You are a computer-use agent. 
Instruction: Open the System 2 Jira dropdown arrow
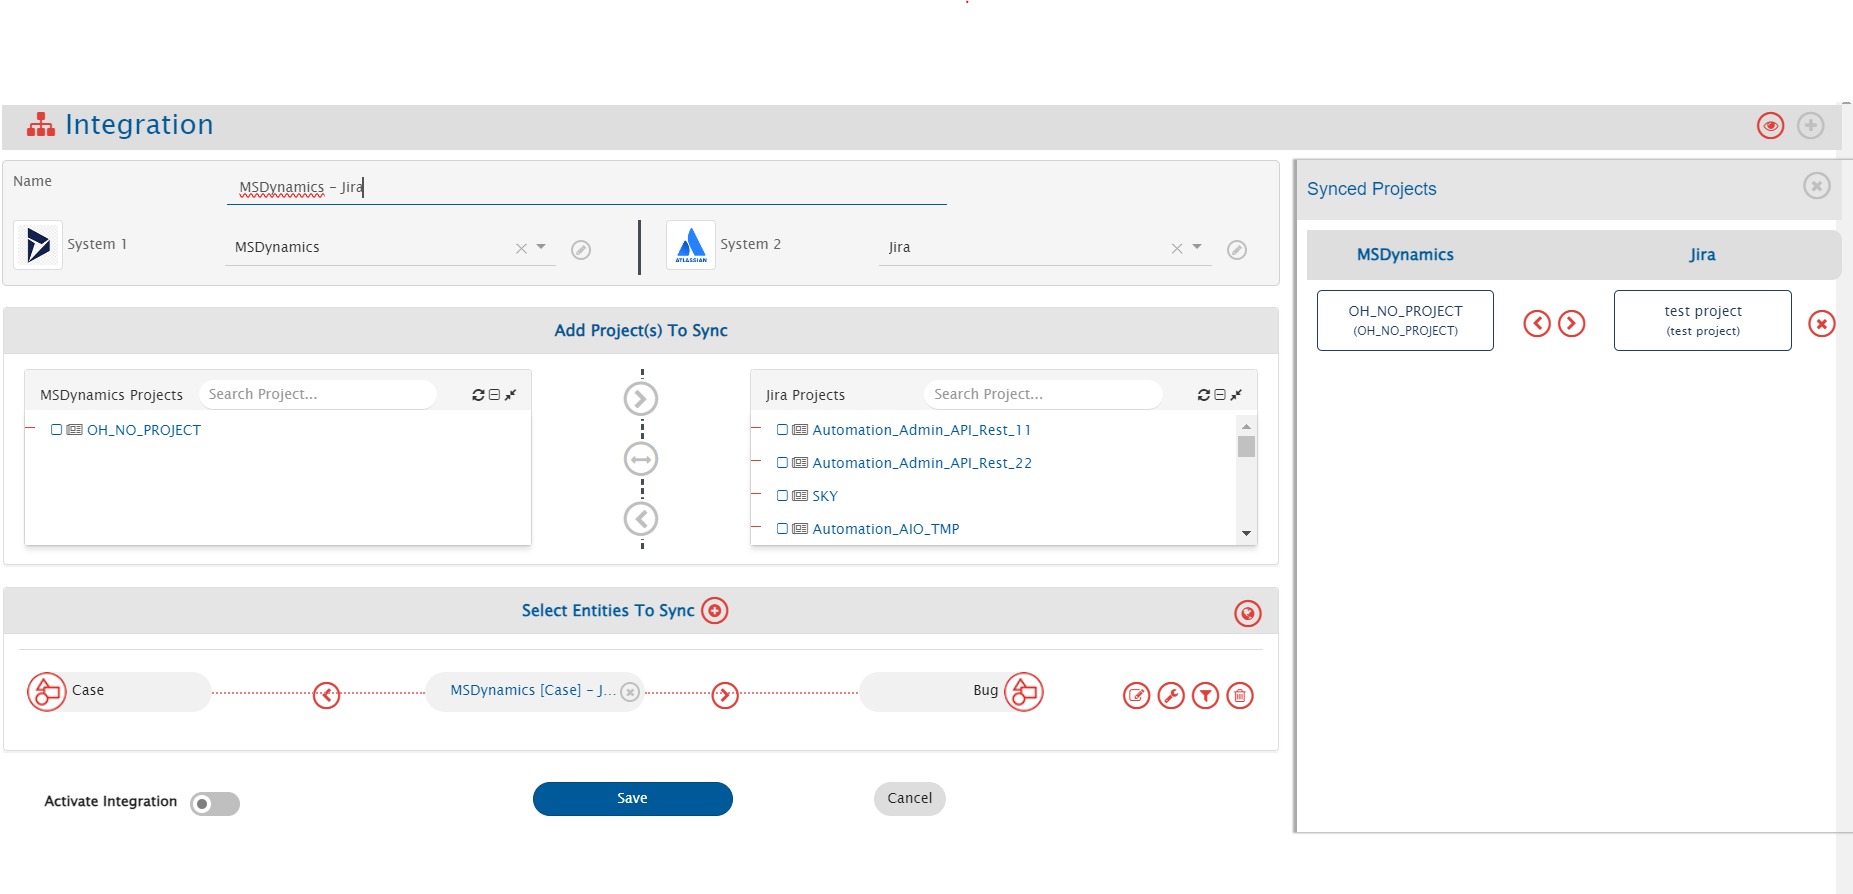pyautogui.click(x=1197, y=247)
